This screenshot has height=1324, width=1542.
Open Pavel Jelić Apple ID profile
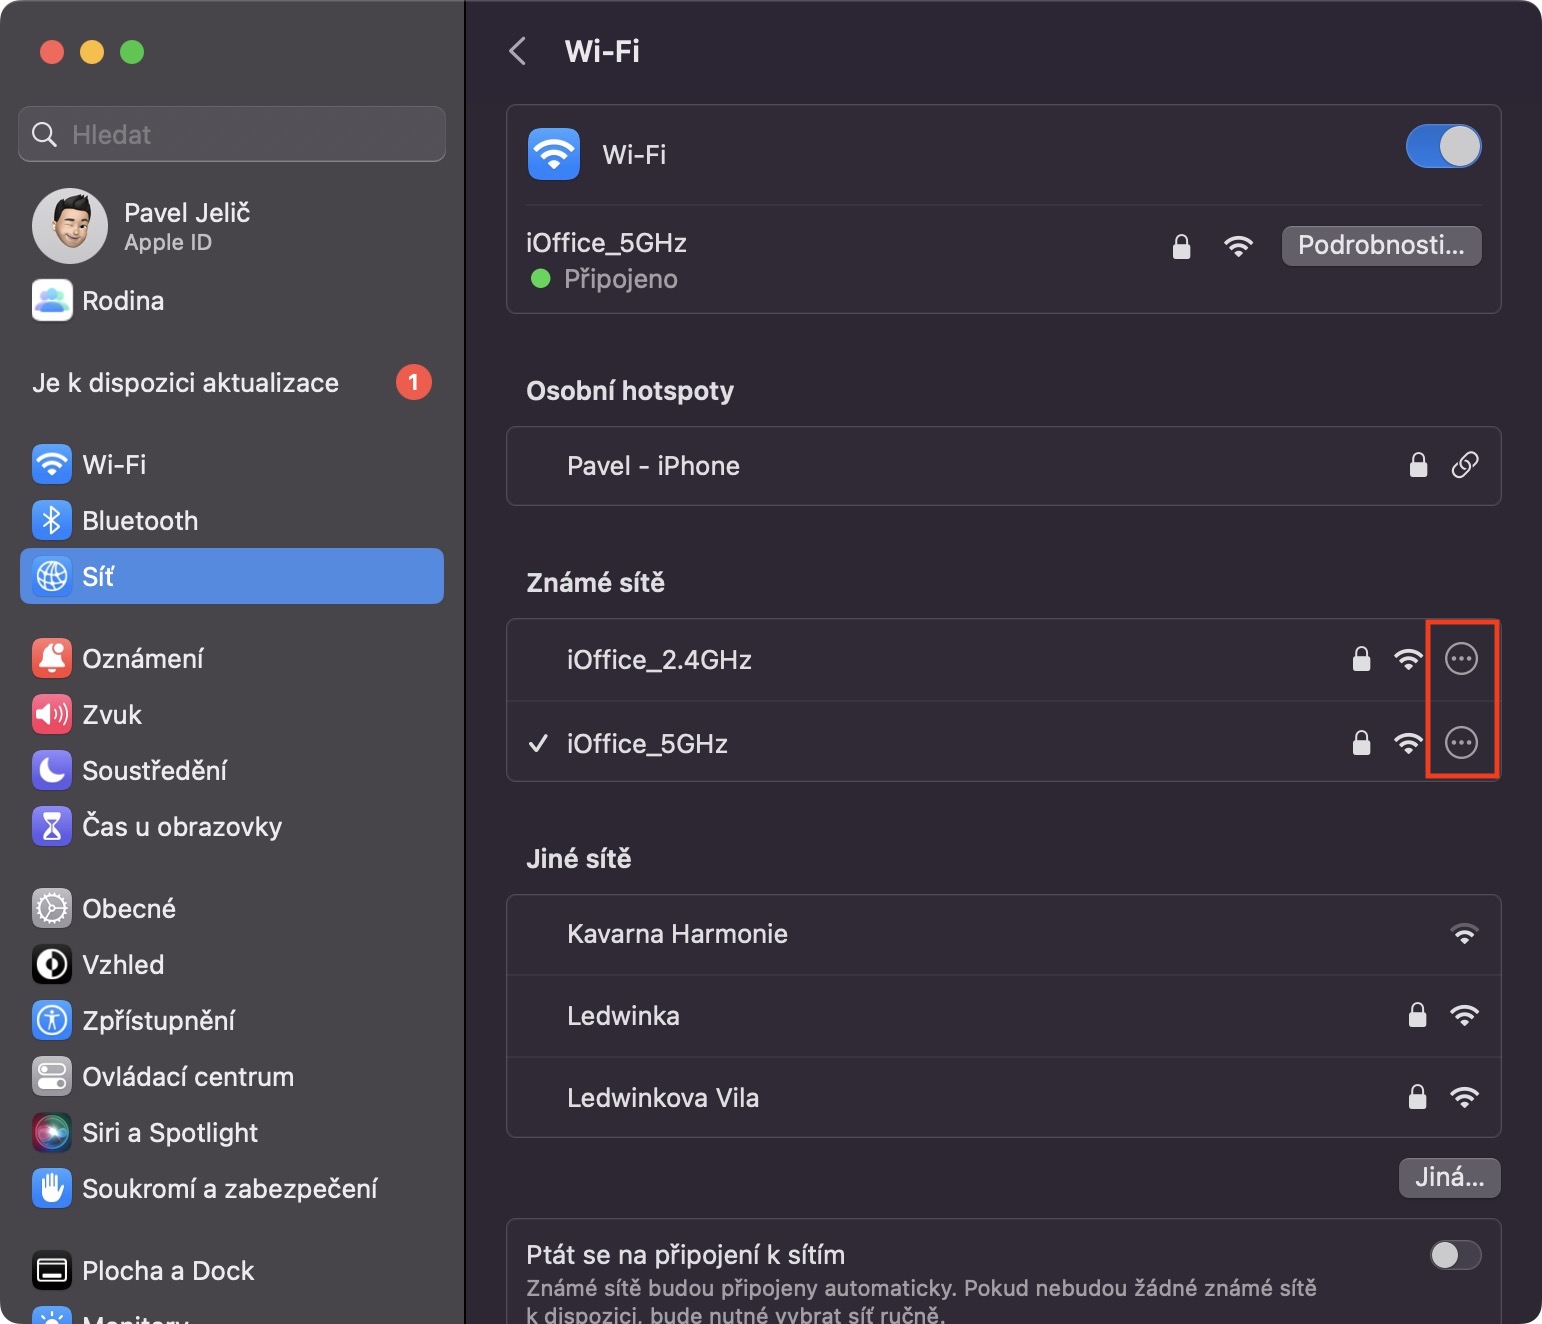click(x=186, y=226)
